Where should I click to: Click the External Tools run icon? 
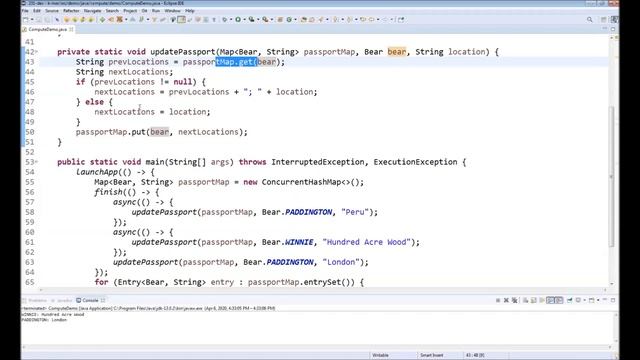(265, 19)
